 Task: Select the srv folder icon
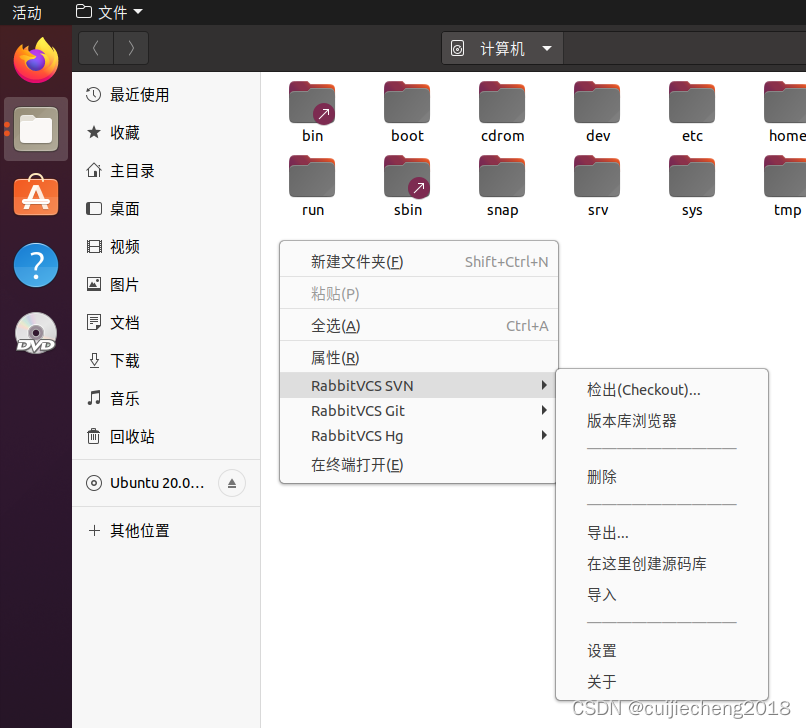click(597, 177)
